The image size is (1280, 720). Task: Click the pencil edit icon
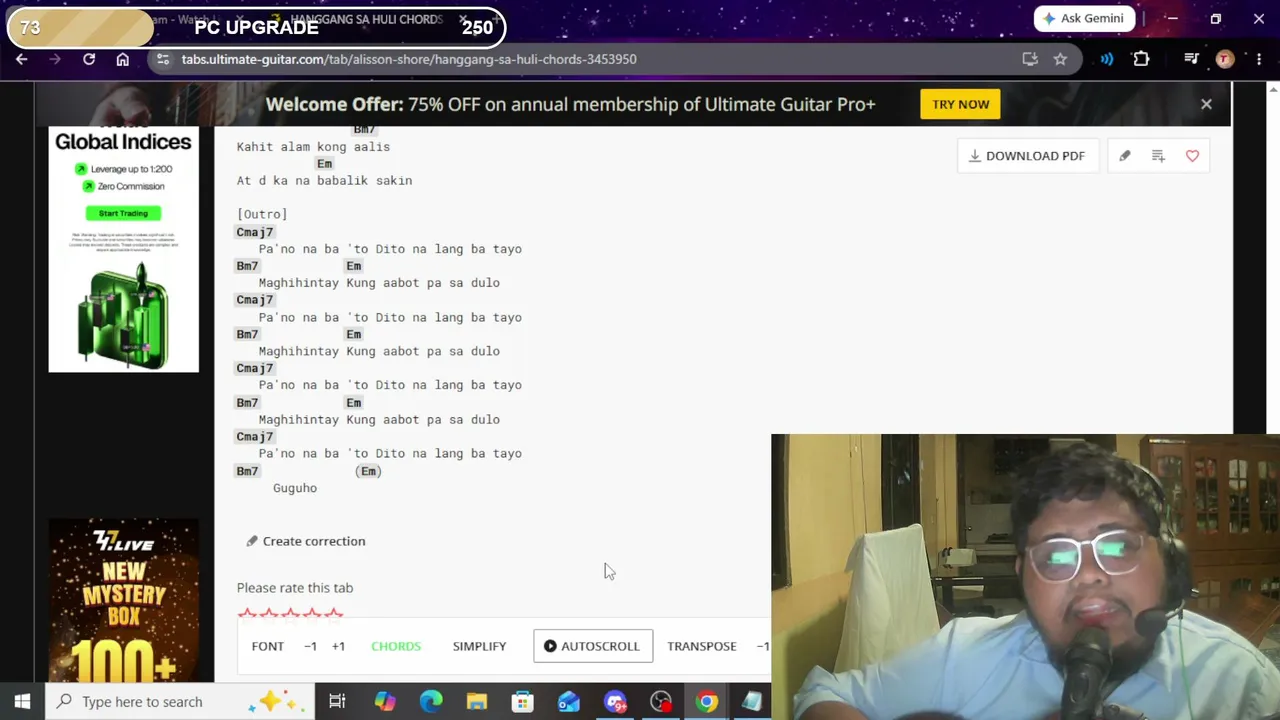[1125, 156]
